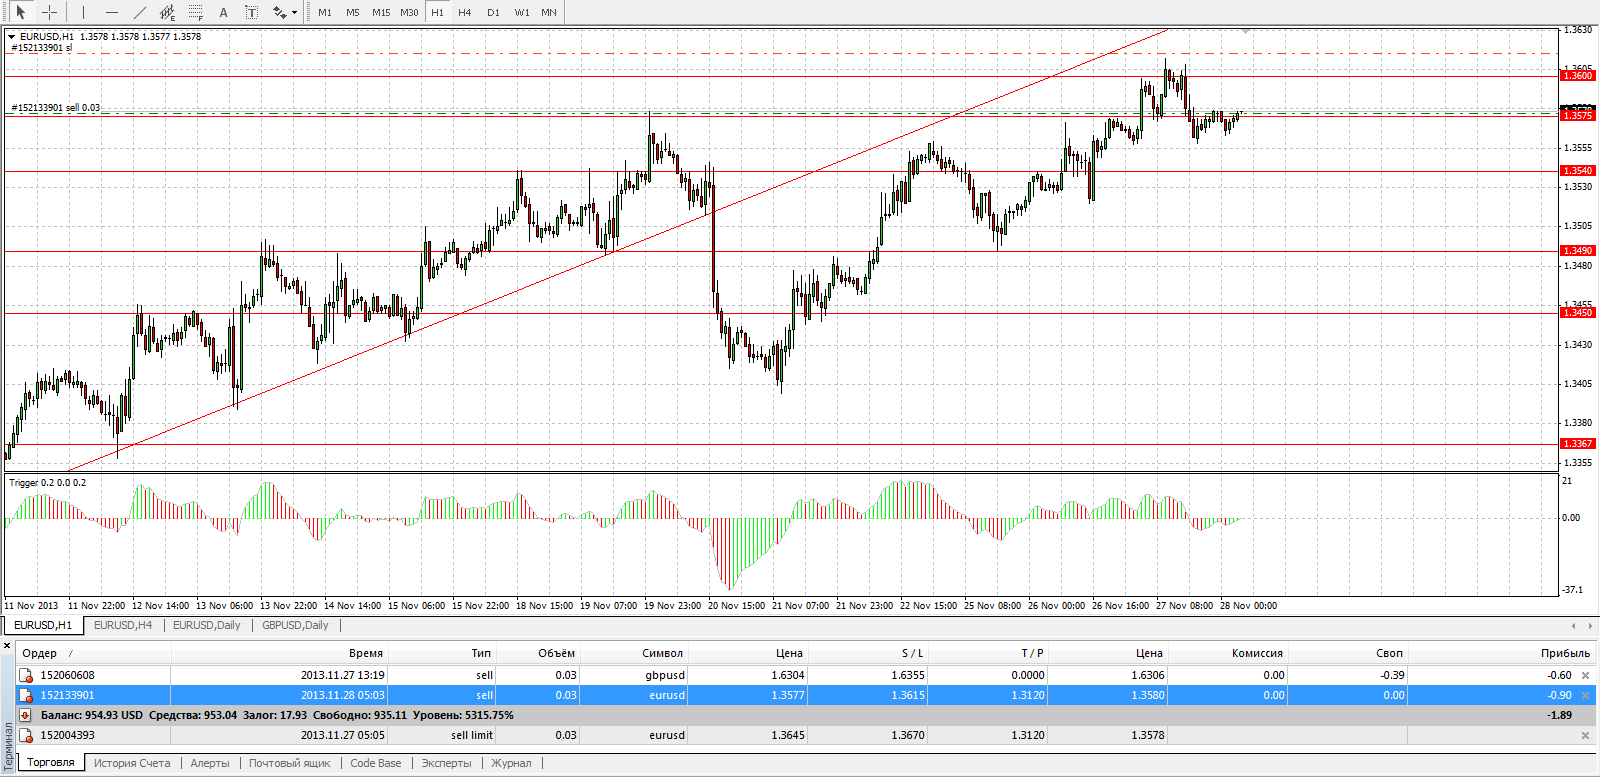Select order number 152133901
This screenshot has width=1600, height=777.
[67, 695]
